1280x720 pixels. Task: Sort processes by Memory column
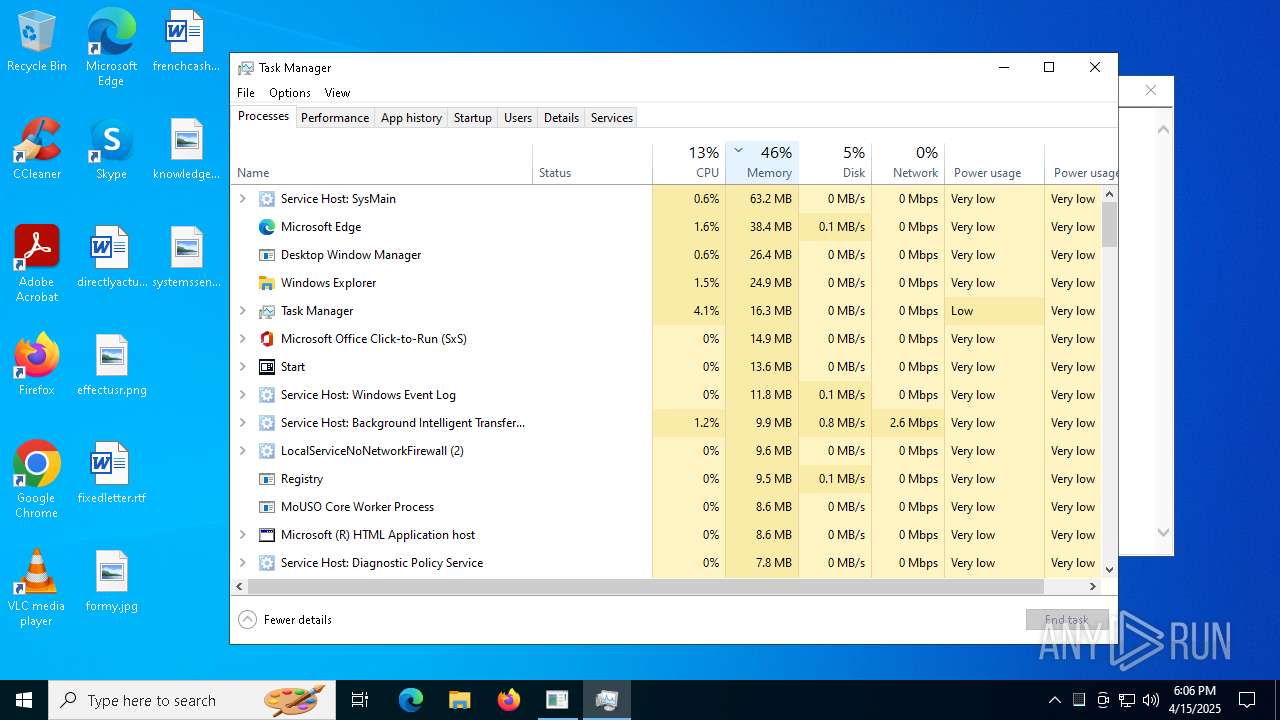(x=762, y=163)
